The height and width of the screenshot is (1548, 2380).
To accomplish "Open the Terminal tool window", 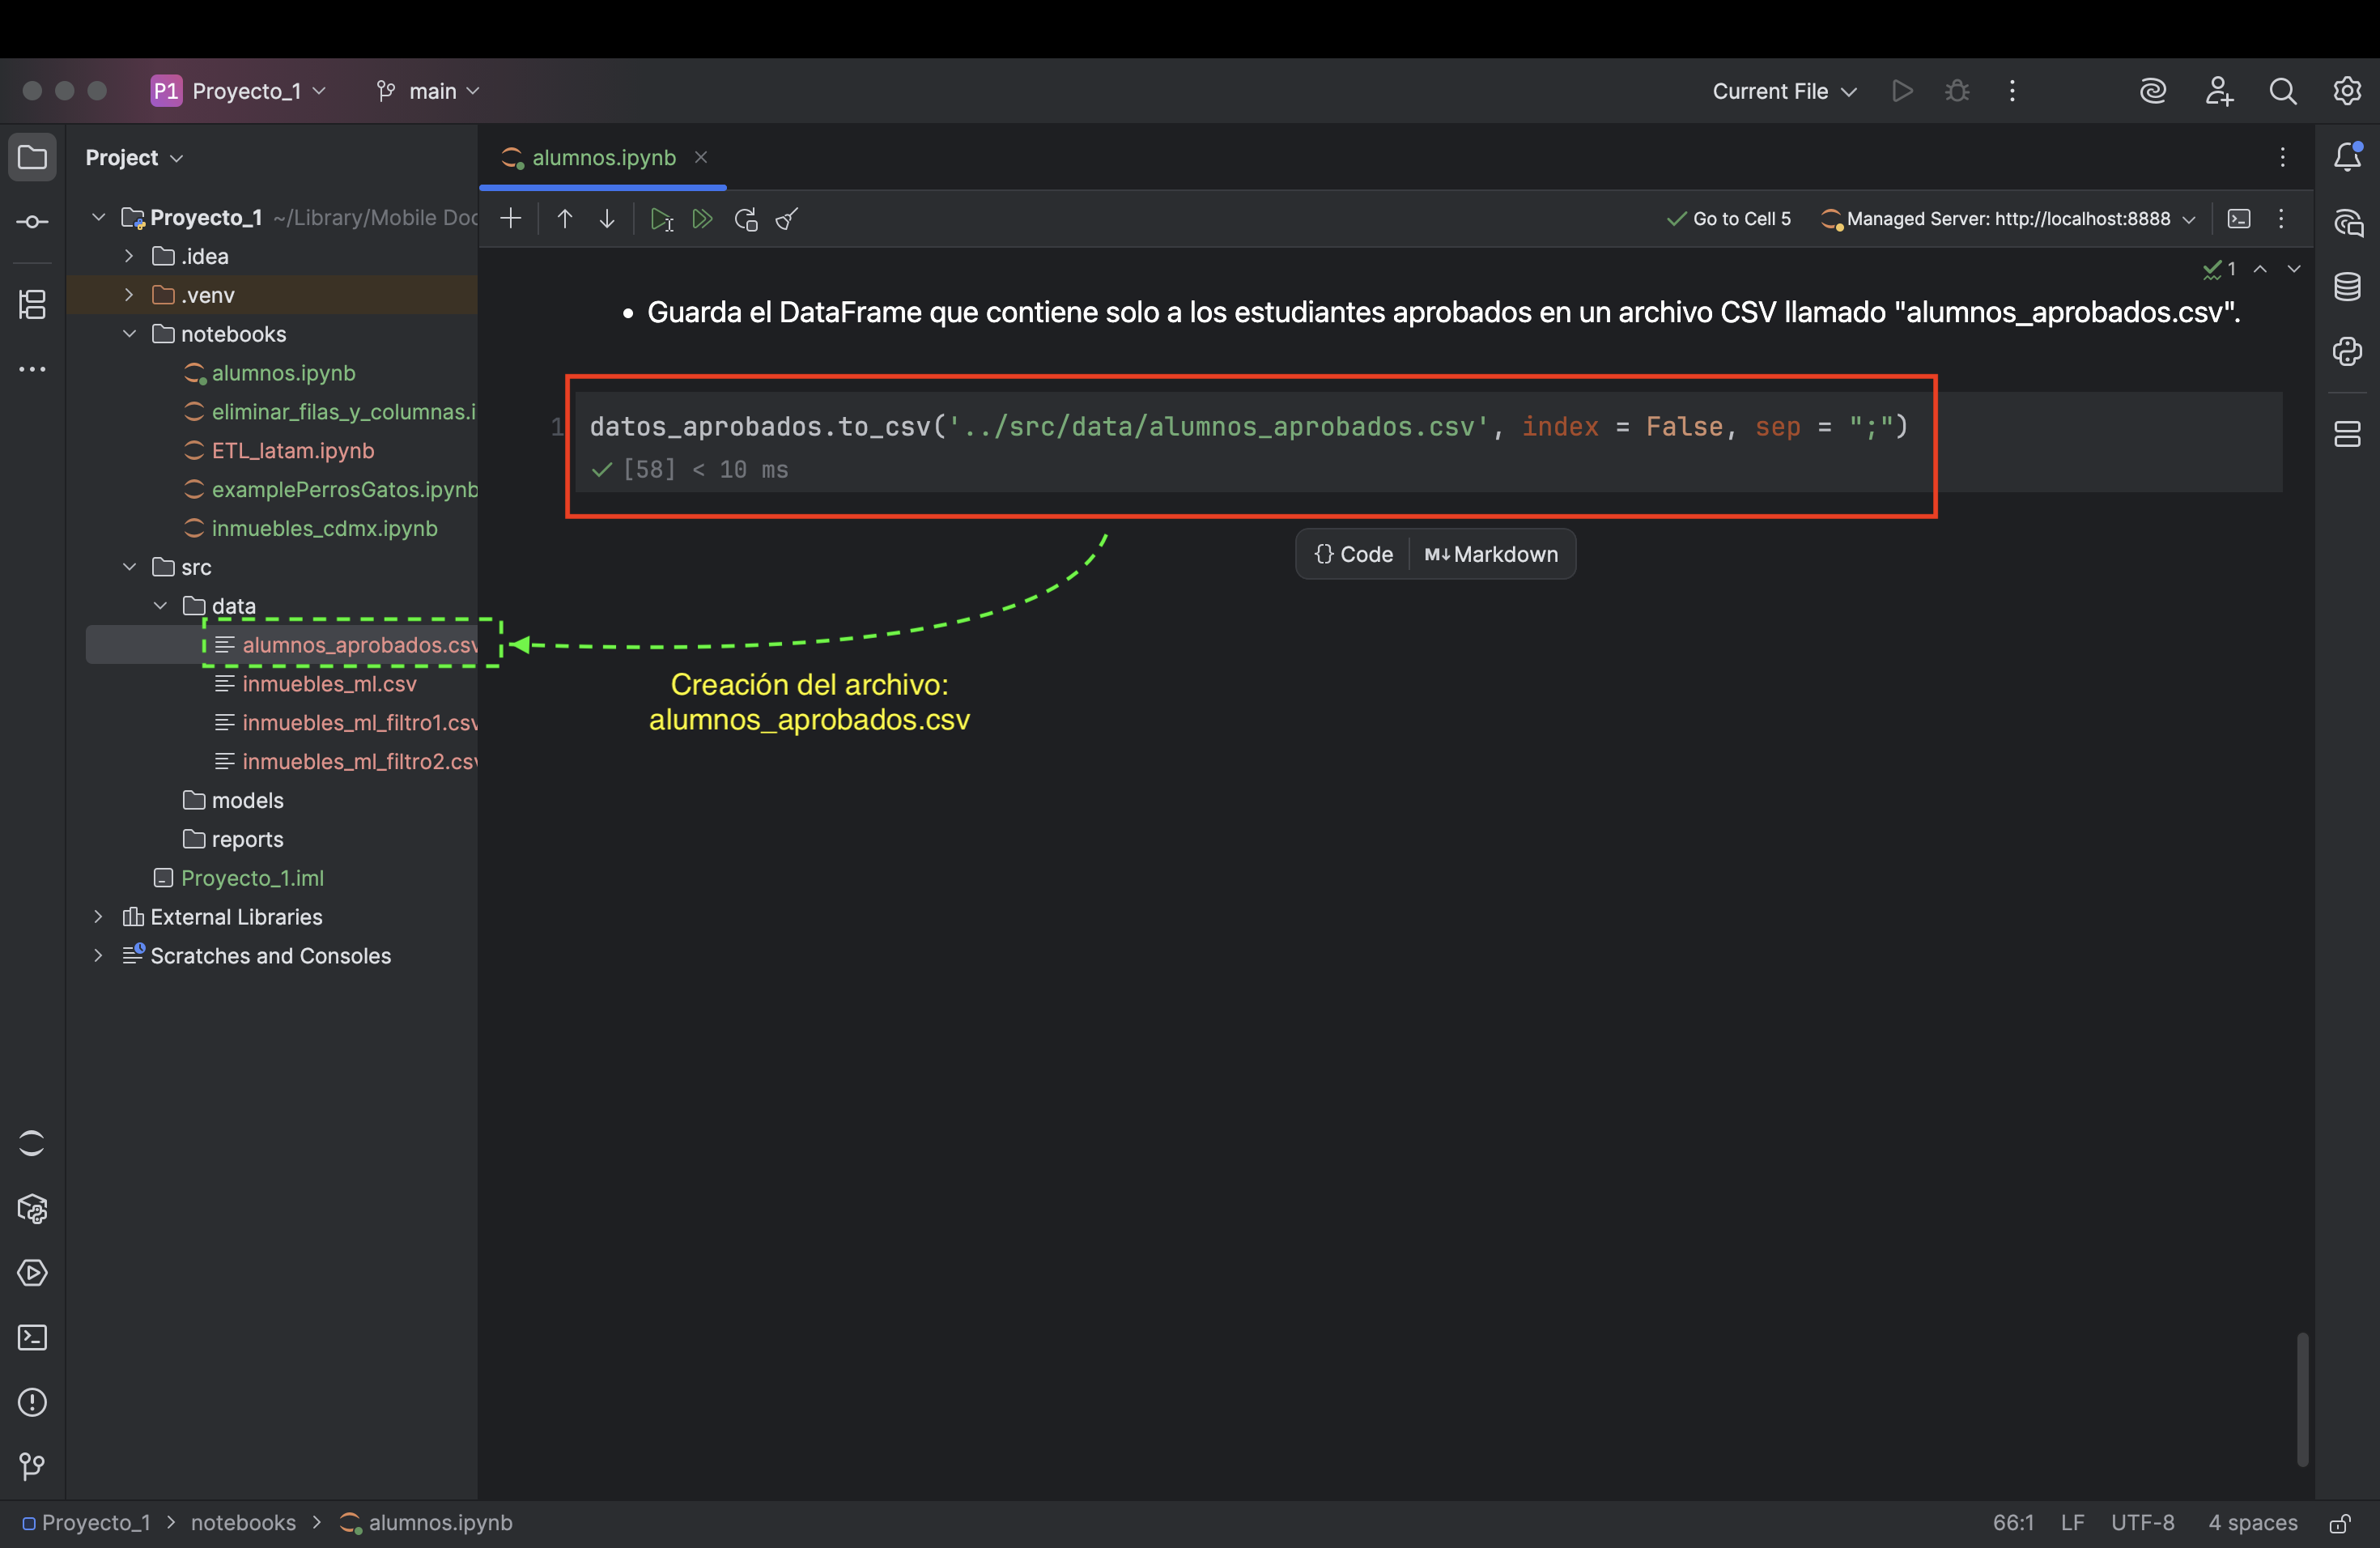I will coord(32,1337).
